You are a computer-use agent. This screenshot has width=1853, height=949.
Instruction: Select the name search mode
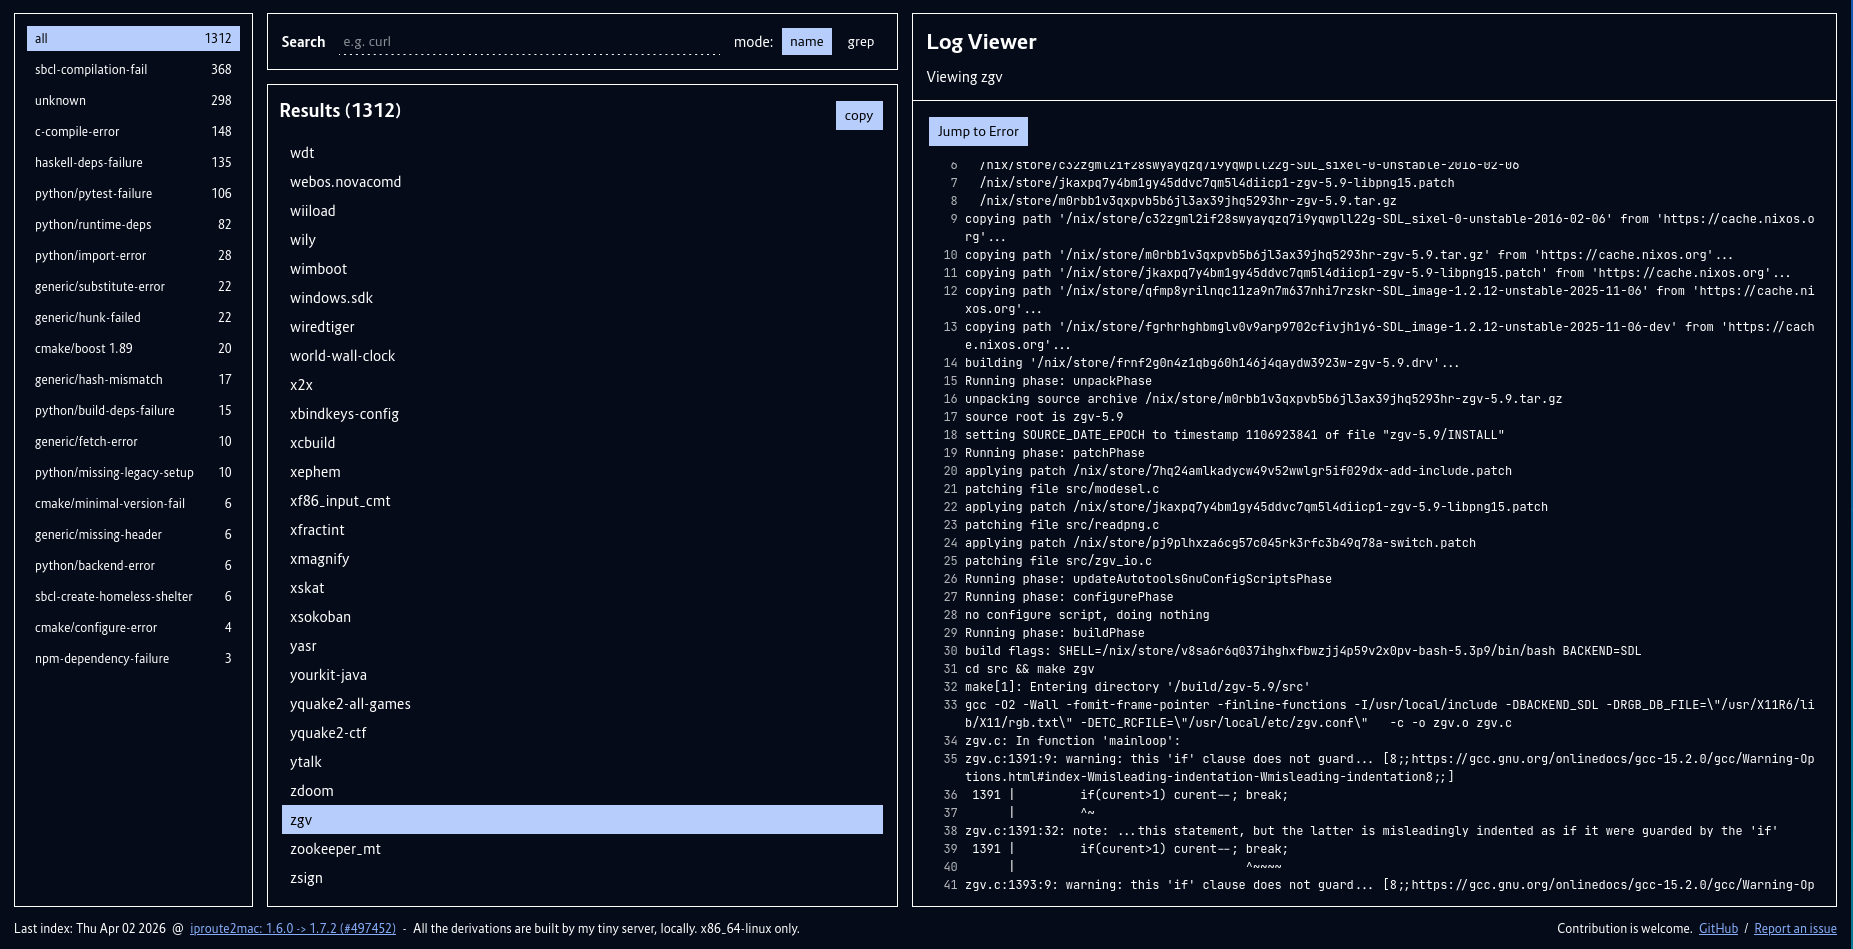[806, 42]
